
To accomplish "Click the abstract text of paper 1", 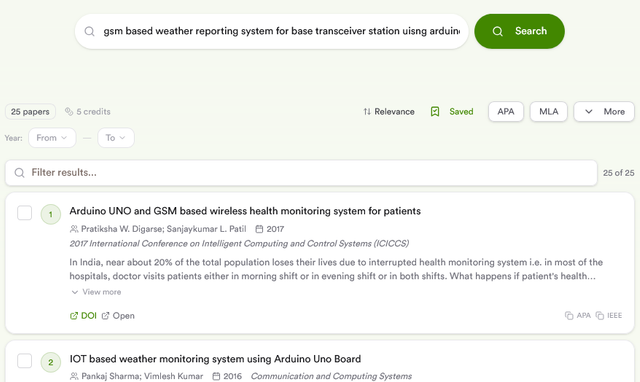I will click(x=336, y=269).
